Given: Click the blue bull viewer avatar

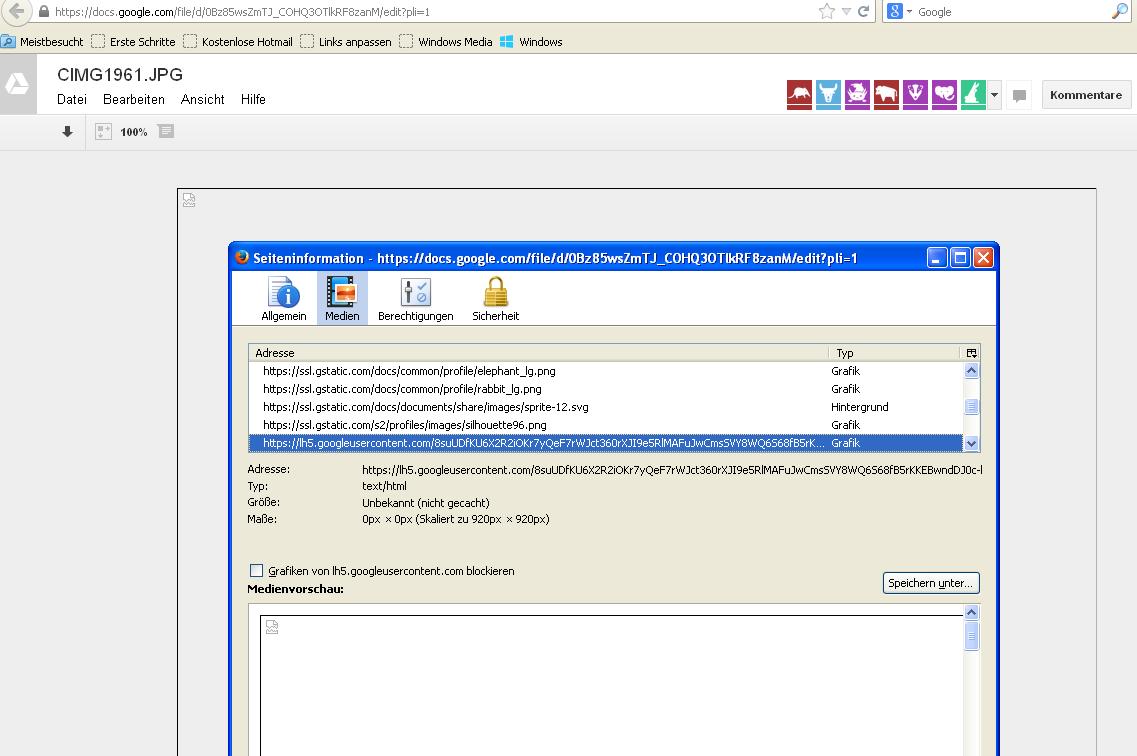Looking at the screenshot, I should tap(828, 95).
